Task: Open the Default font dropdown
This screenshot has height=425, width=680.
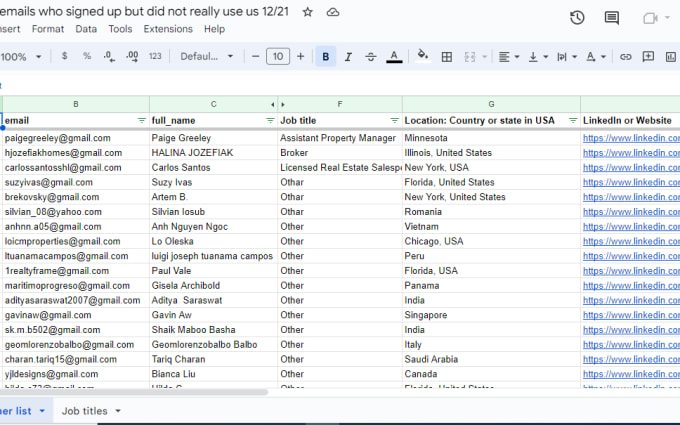Action: pos(206,57)
